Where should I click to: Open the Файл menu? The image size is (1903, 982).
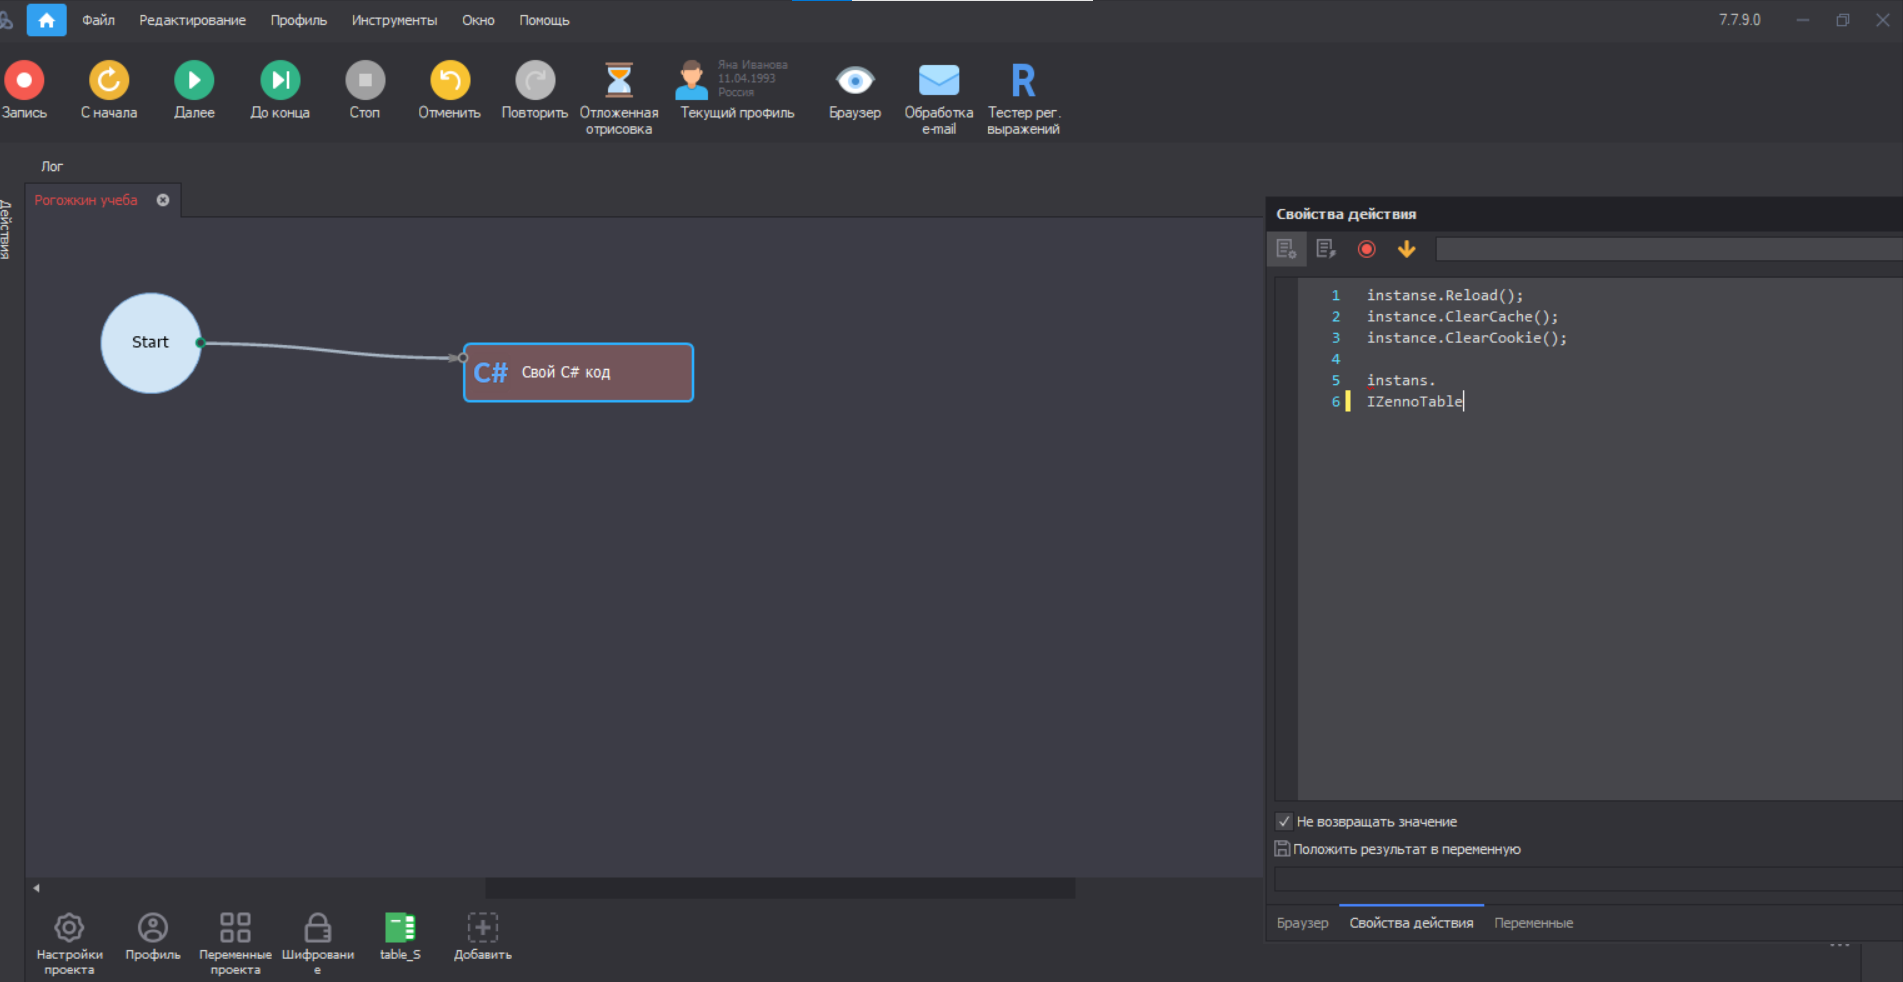pyautogui.click(x=98, y=20)
